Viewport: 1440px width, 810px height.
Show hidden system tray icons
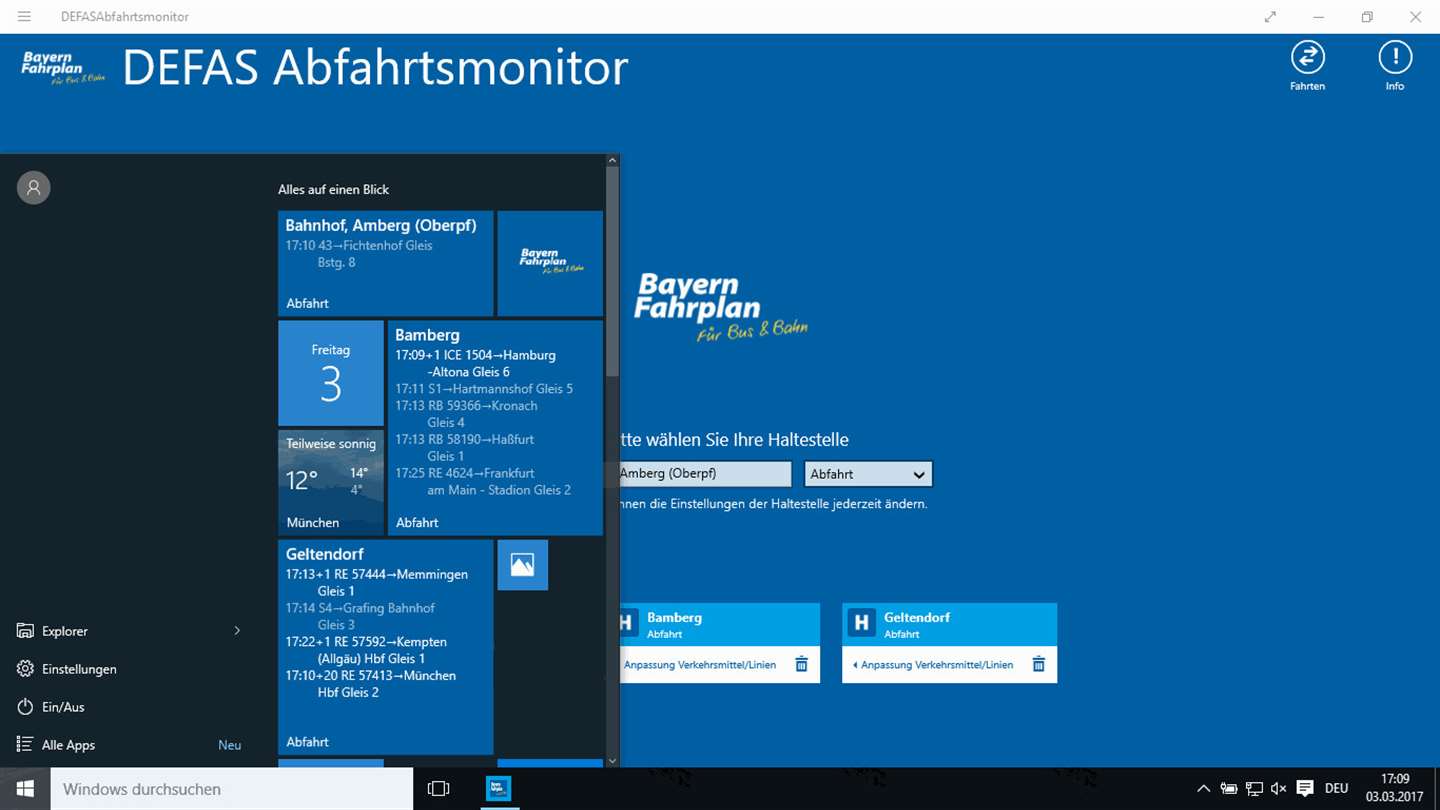(1203, 789)
